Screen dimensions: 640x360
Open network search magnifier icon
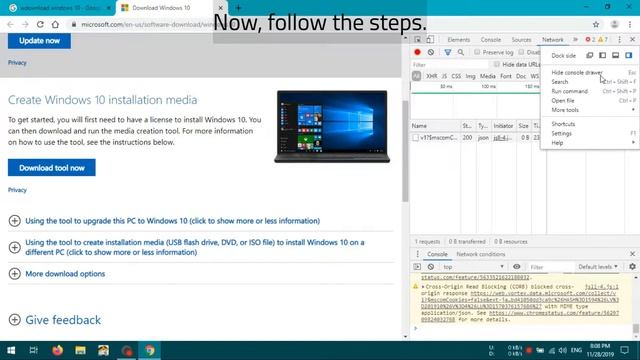tap(461, 52)
